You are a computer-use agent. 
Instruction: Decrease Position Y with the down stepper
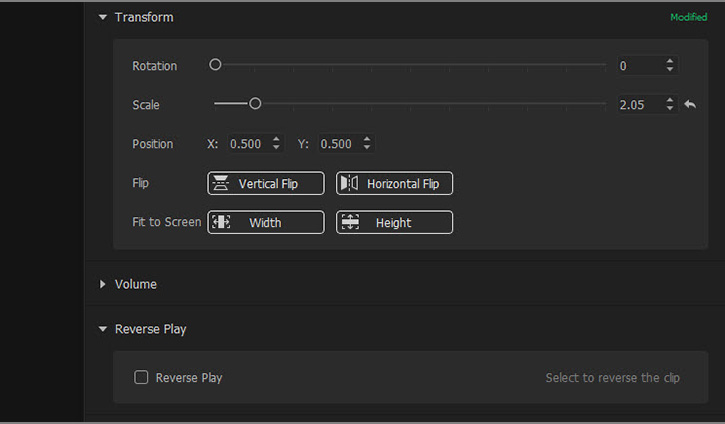(x=367, y=148)
